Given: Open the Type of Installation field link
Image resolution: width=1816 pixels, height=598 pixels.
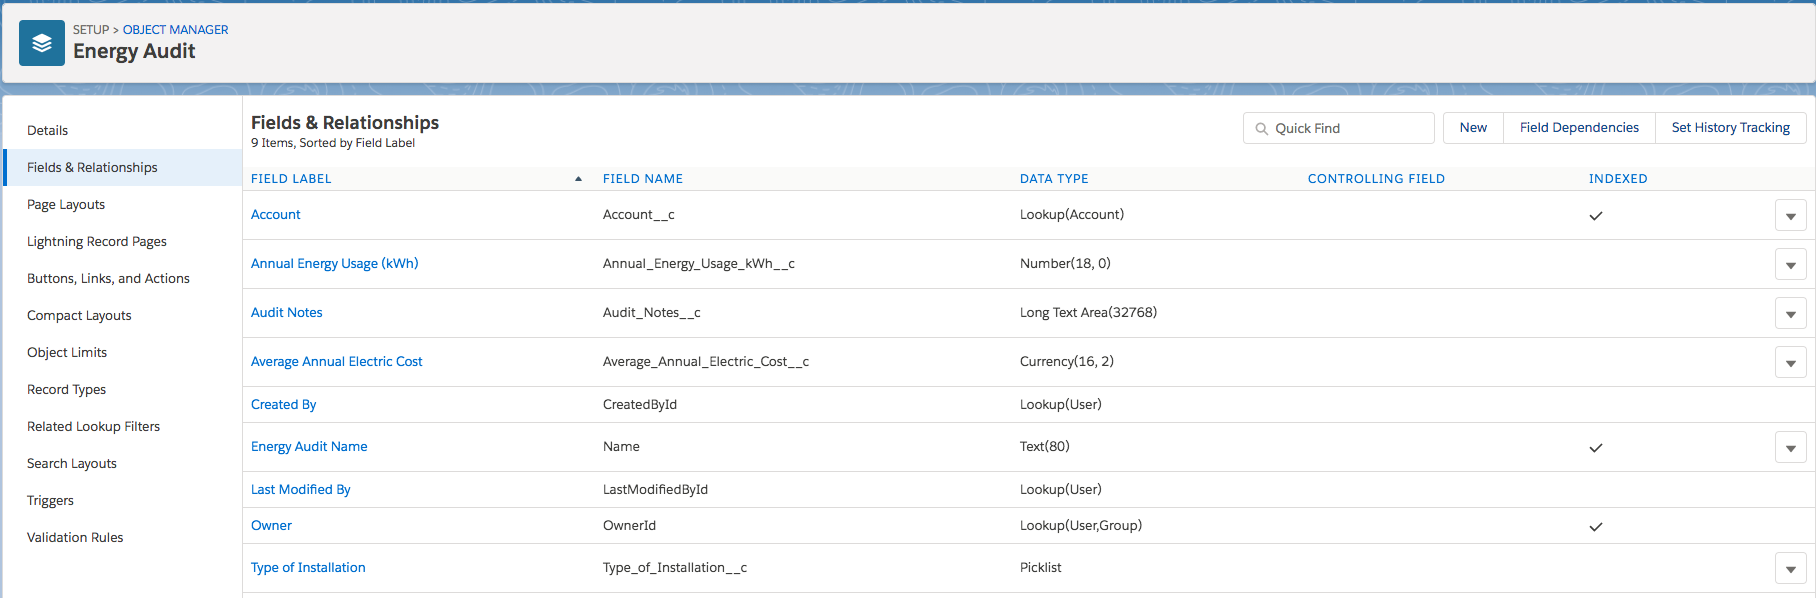Looking at the screenshot, I should [x=308, y=567].
